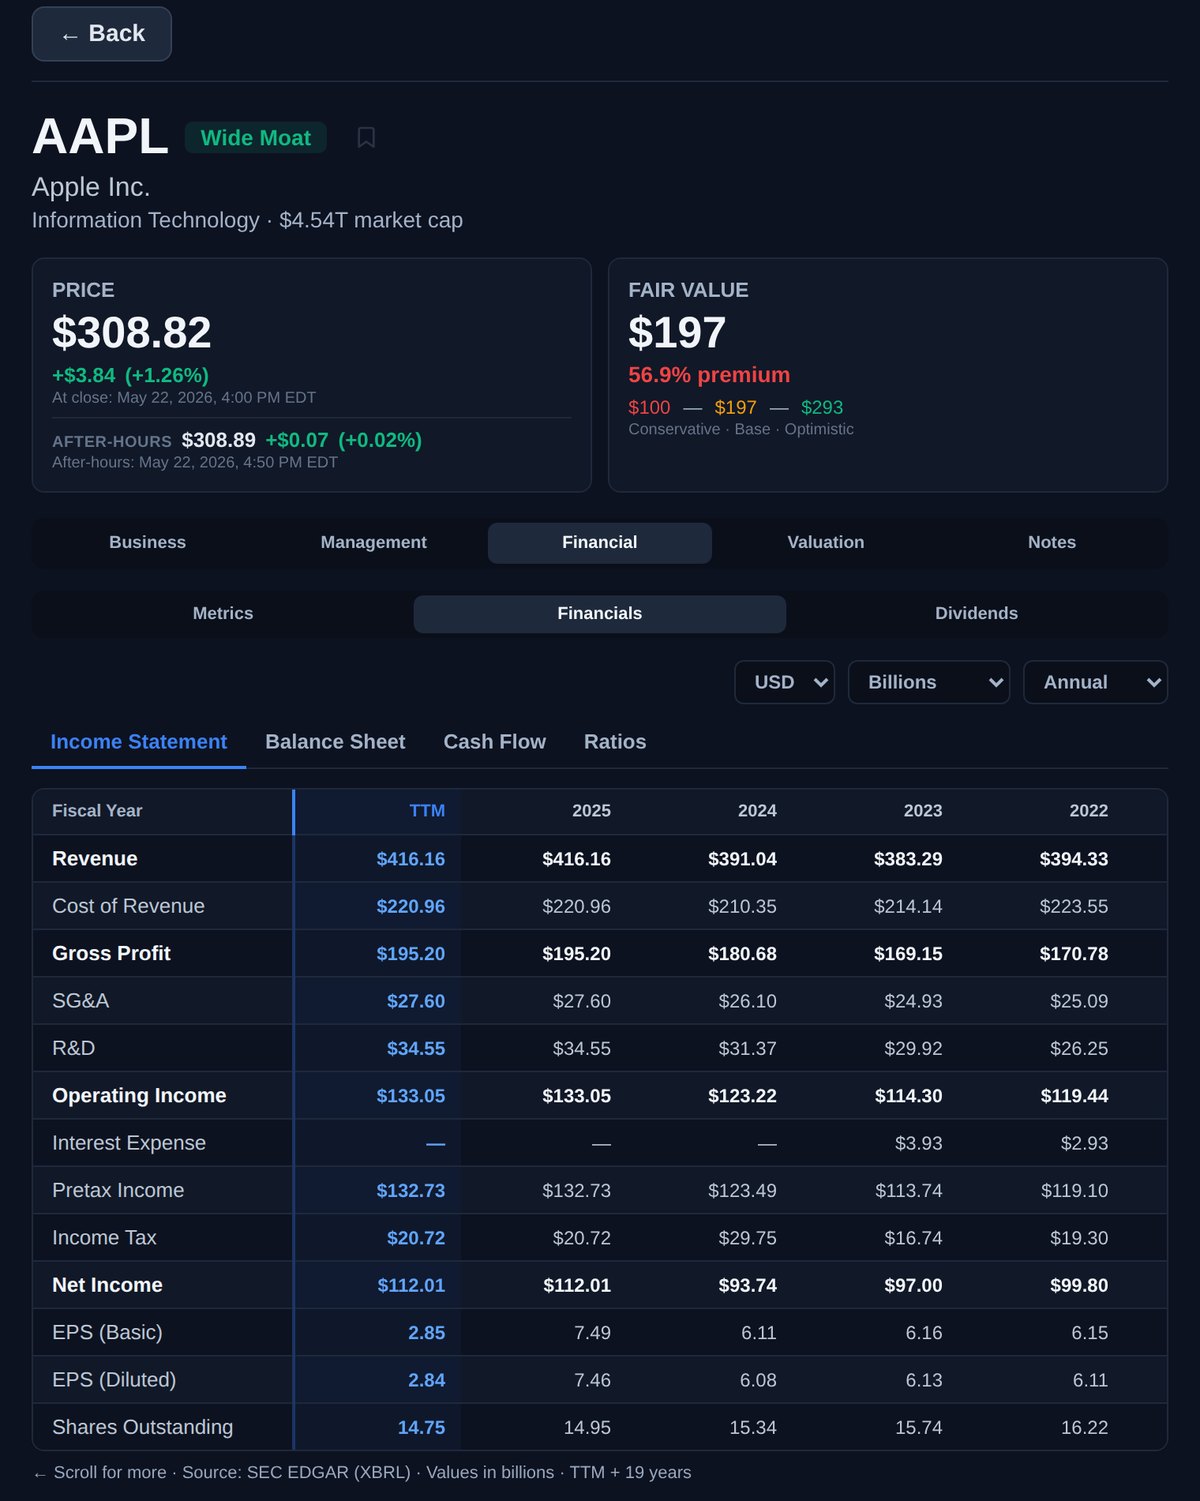Click the 56.9% premium text

click(709, 375)
